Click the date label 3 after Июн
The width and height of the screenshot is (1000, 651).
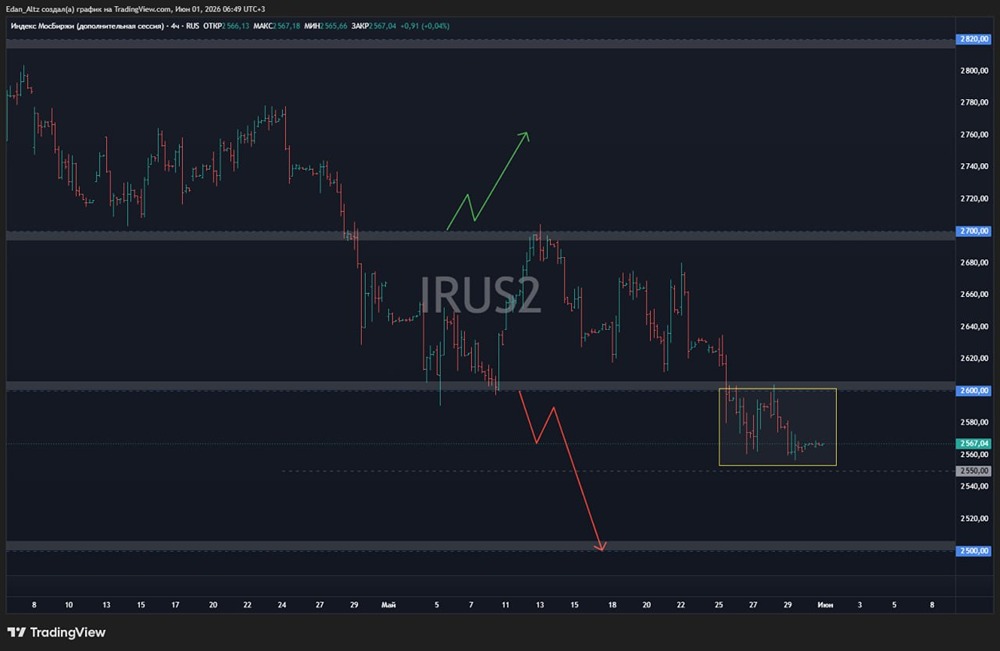pyautogui.click(x=860, y=604)
